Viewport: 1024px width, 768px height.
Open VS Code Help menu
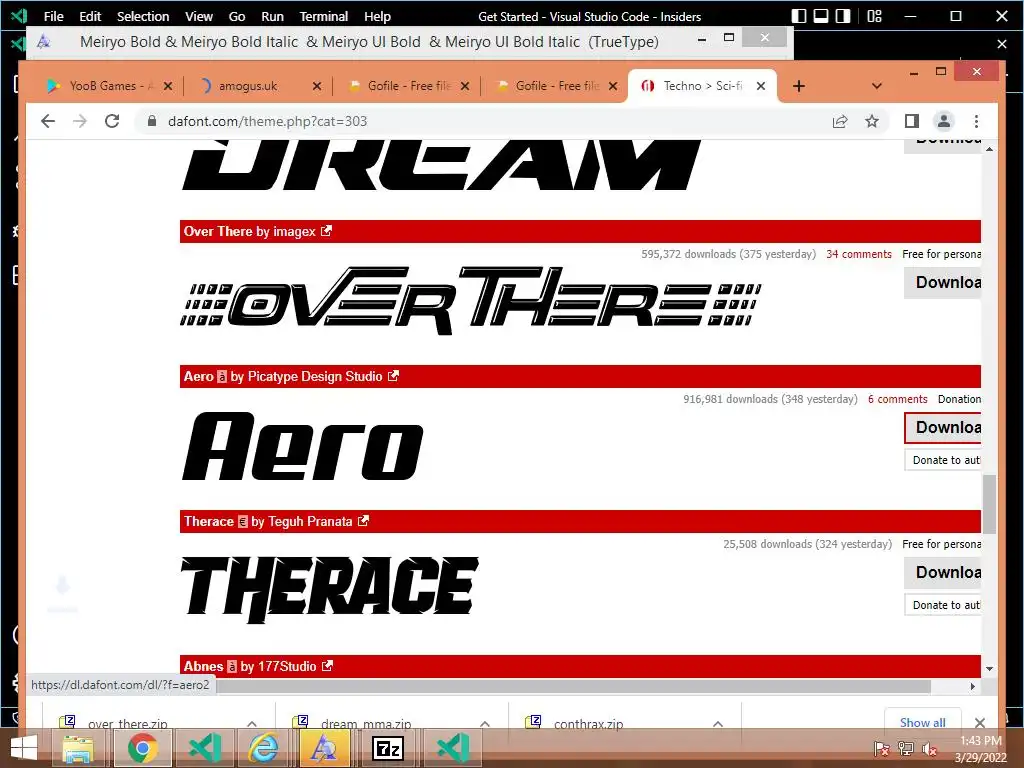(377, 16)
